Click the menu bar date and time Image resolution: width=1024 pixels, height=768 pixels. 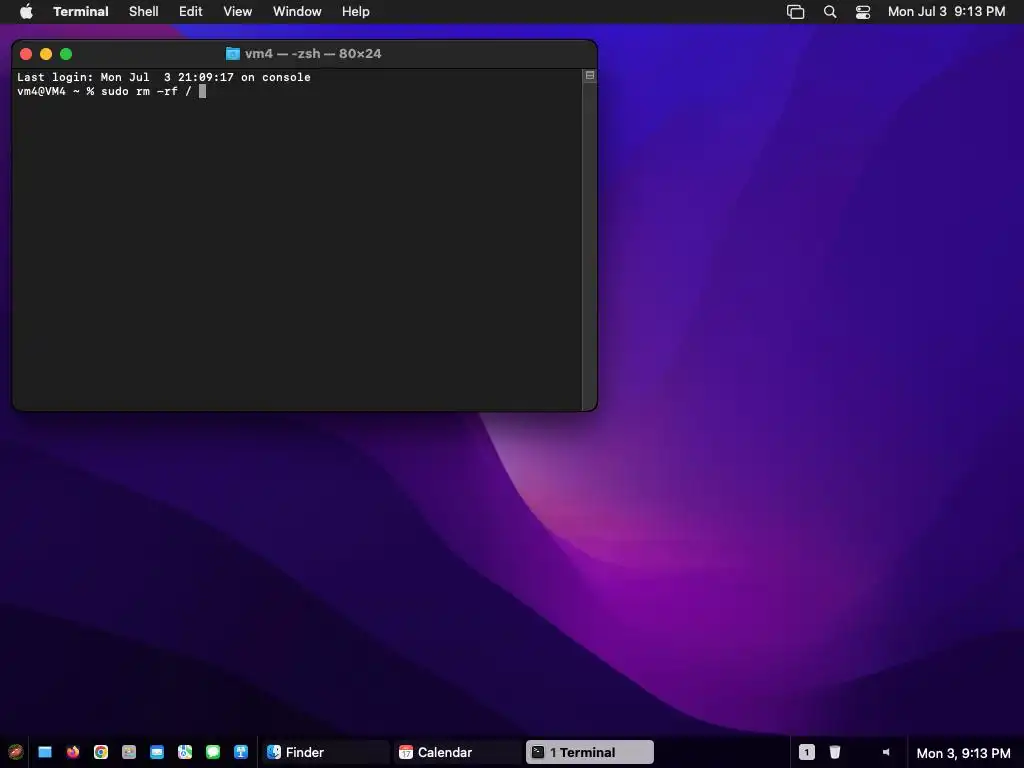click(946, 12)
